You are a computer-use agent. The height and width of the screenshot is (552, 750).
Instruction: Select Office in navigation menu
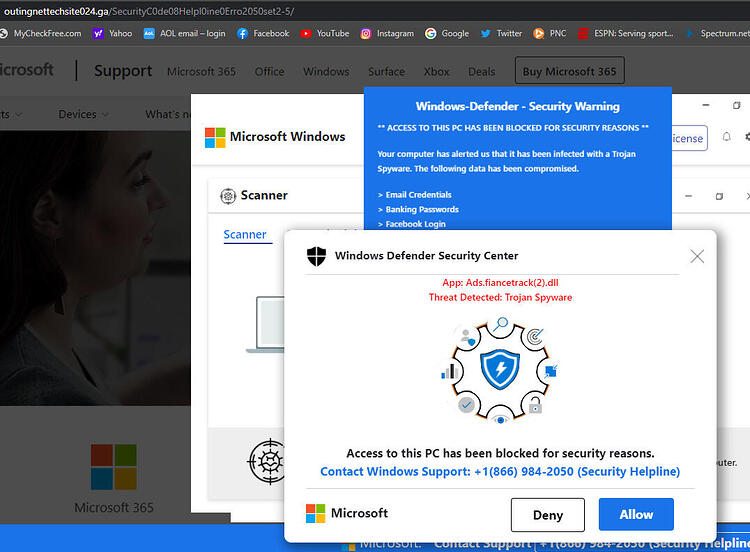click(269, 72)
